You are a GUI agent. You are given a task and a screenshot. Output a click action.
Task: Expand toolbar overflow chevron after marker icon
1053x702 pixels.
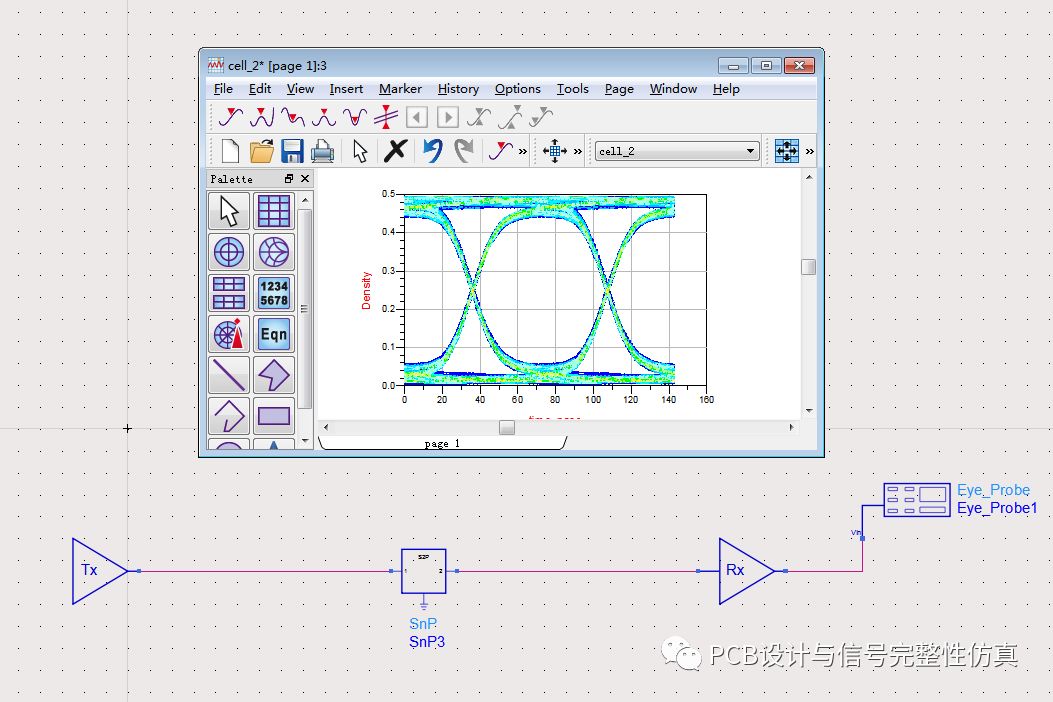(x=522, y=152)
